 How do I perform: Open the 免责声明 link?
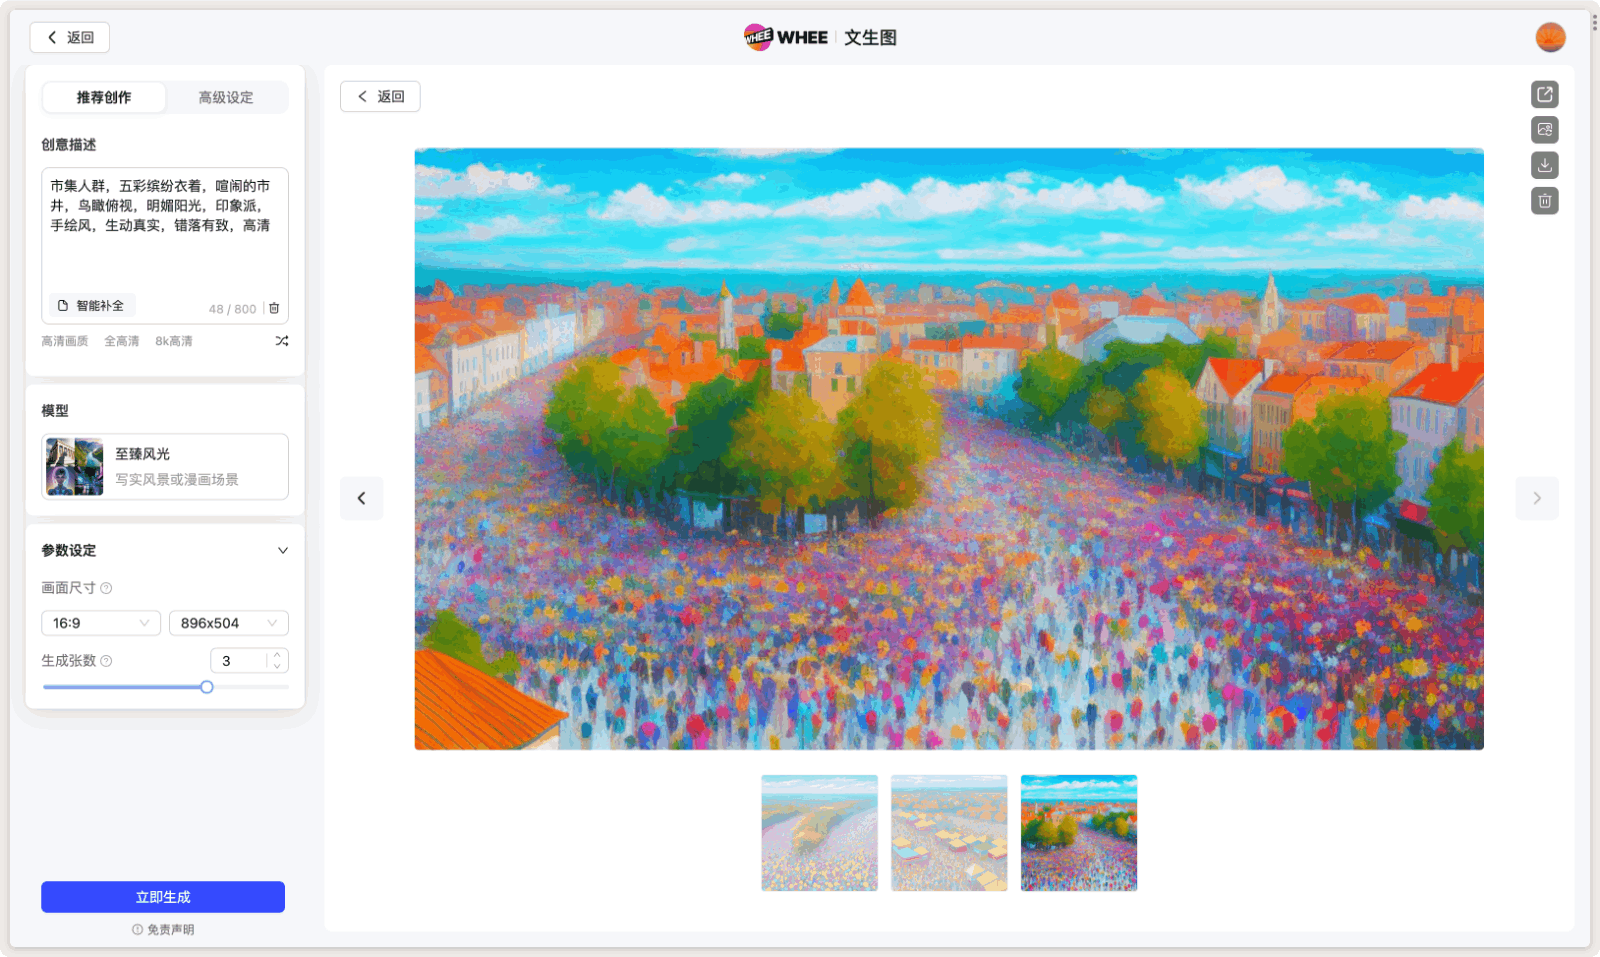(164, 930)
